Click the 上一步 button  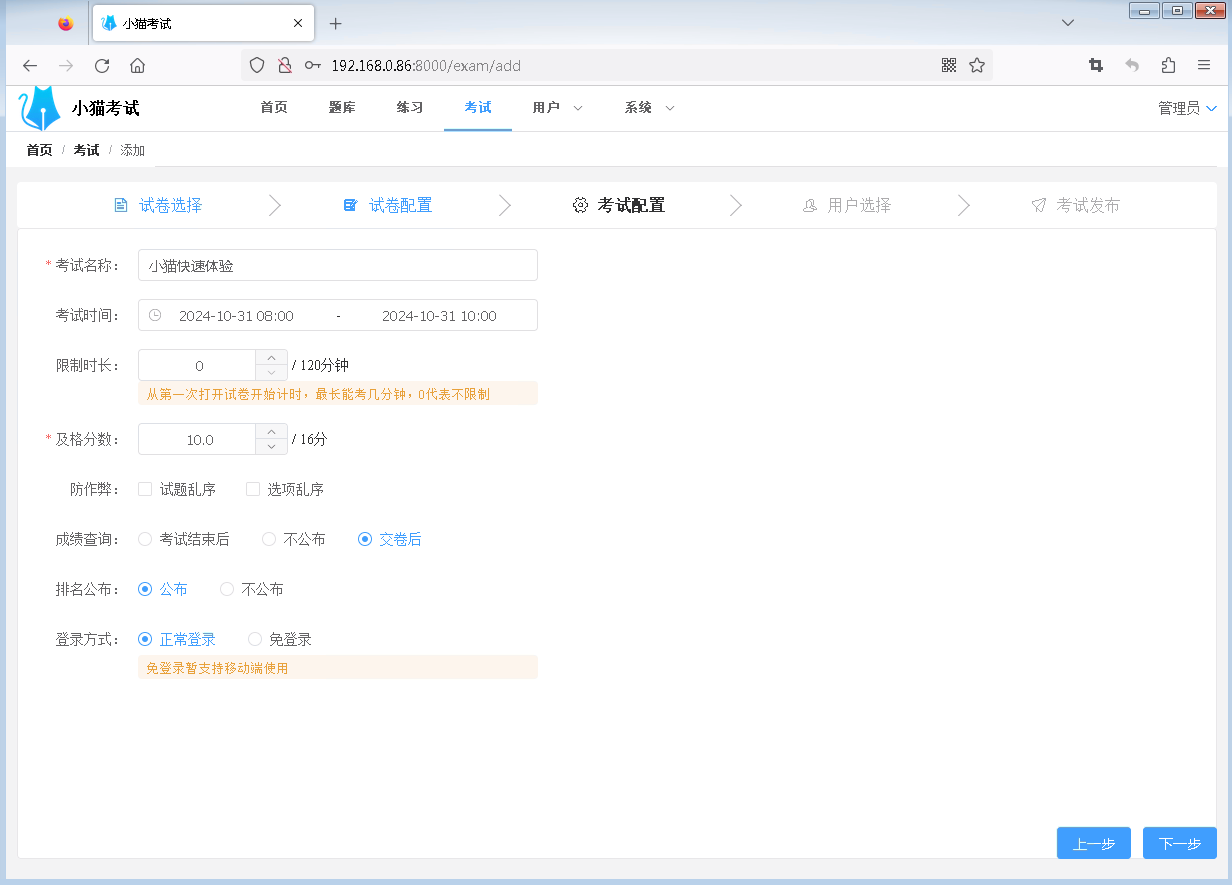click(1093, 843)
